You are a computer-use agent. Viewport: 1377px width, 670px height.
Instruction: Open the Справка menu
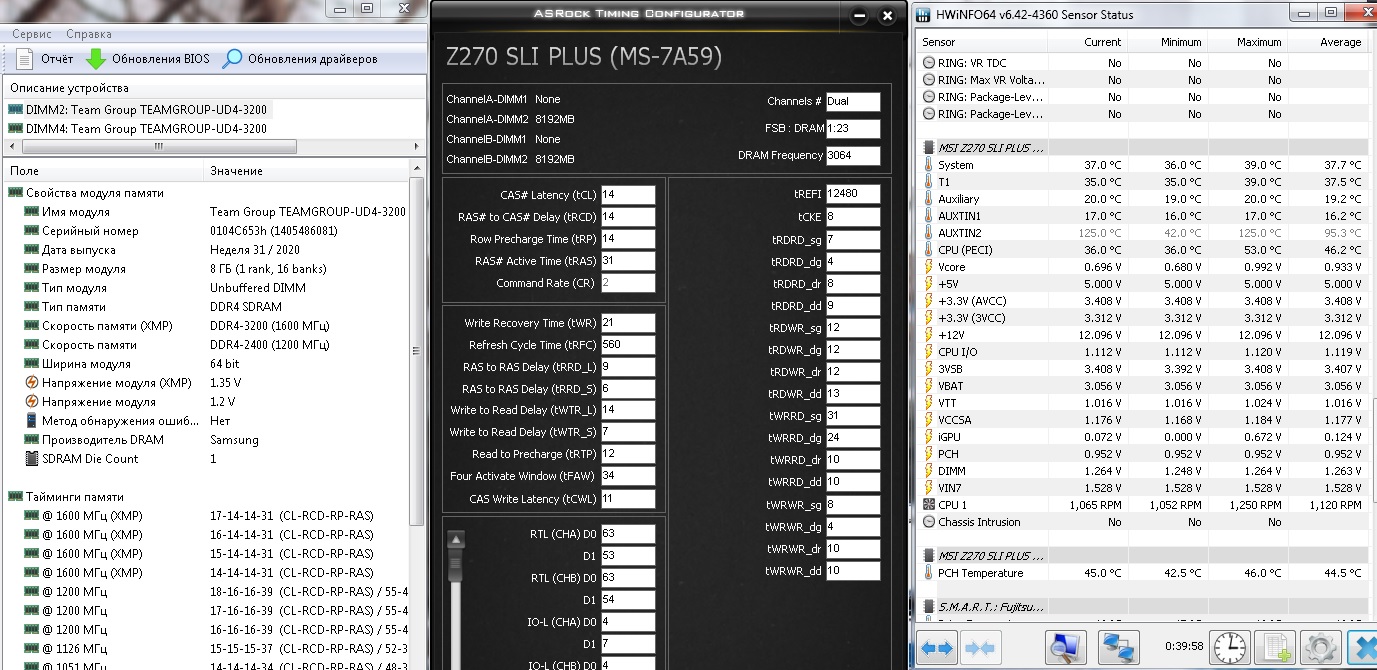pyautogui.click(x=87, y=34)
